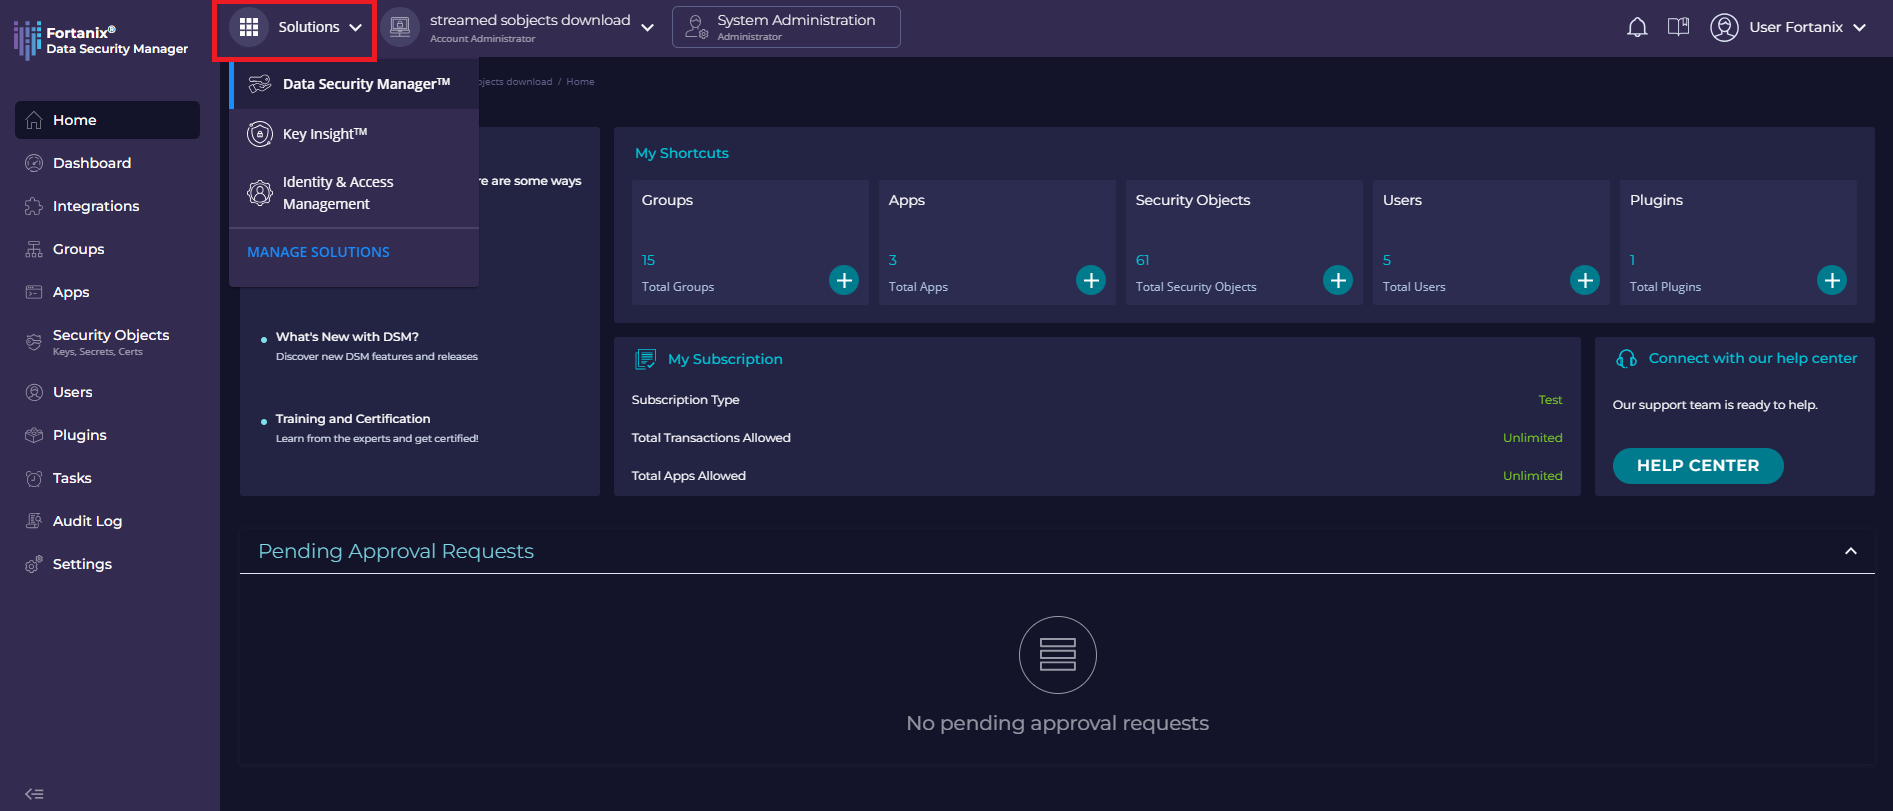Add a new plugin with plus icon
The image size is (1893, 811).
point(1832,280)
